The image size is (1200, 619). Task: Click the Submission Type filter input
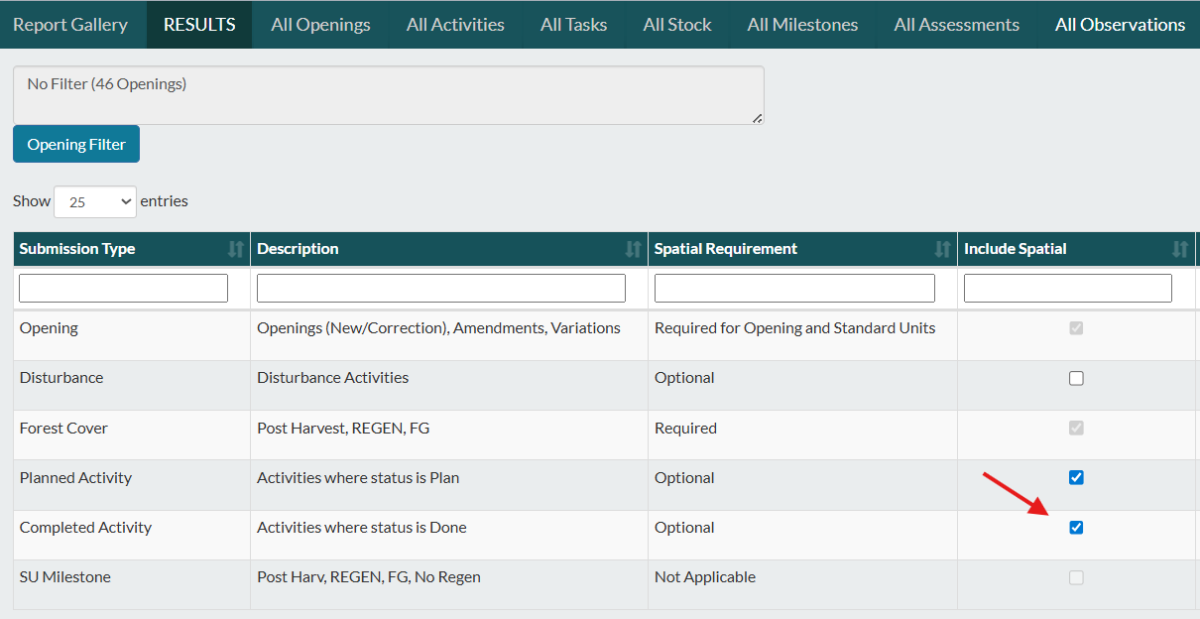pyautogui.click(x=123, y=289)
